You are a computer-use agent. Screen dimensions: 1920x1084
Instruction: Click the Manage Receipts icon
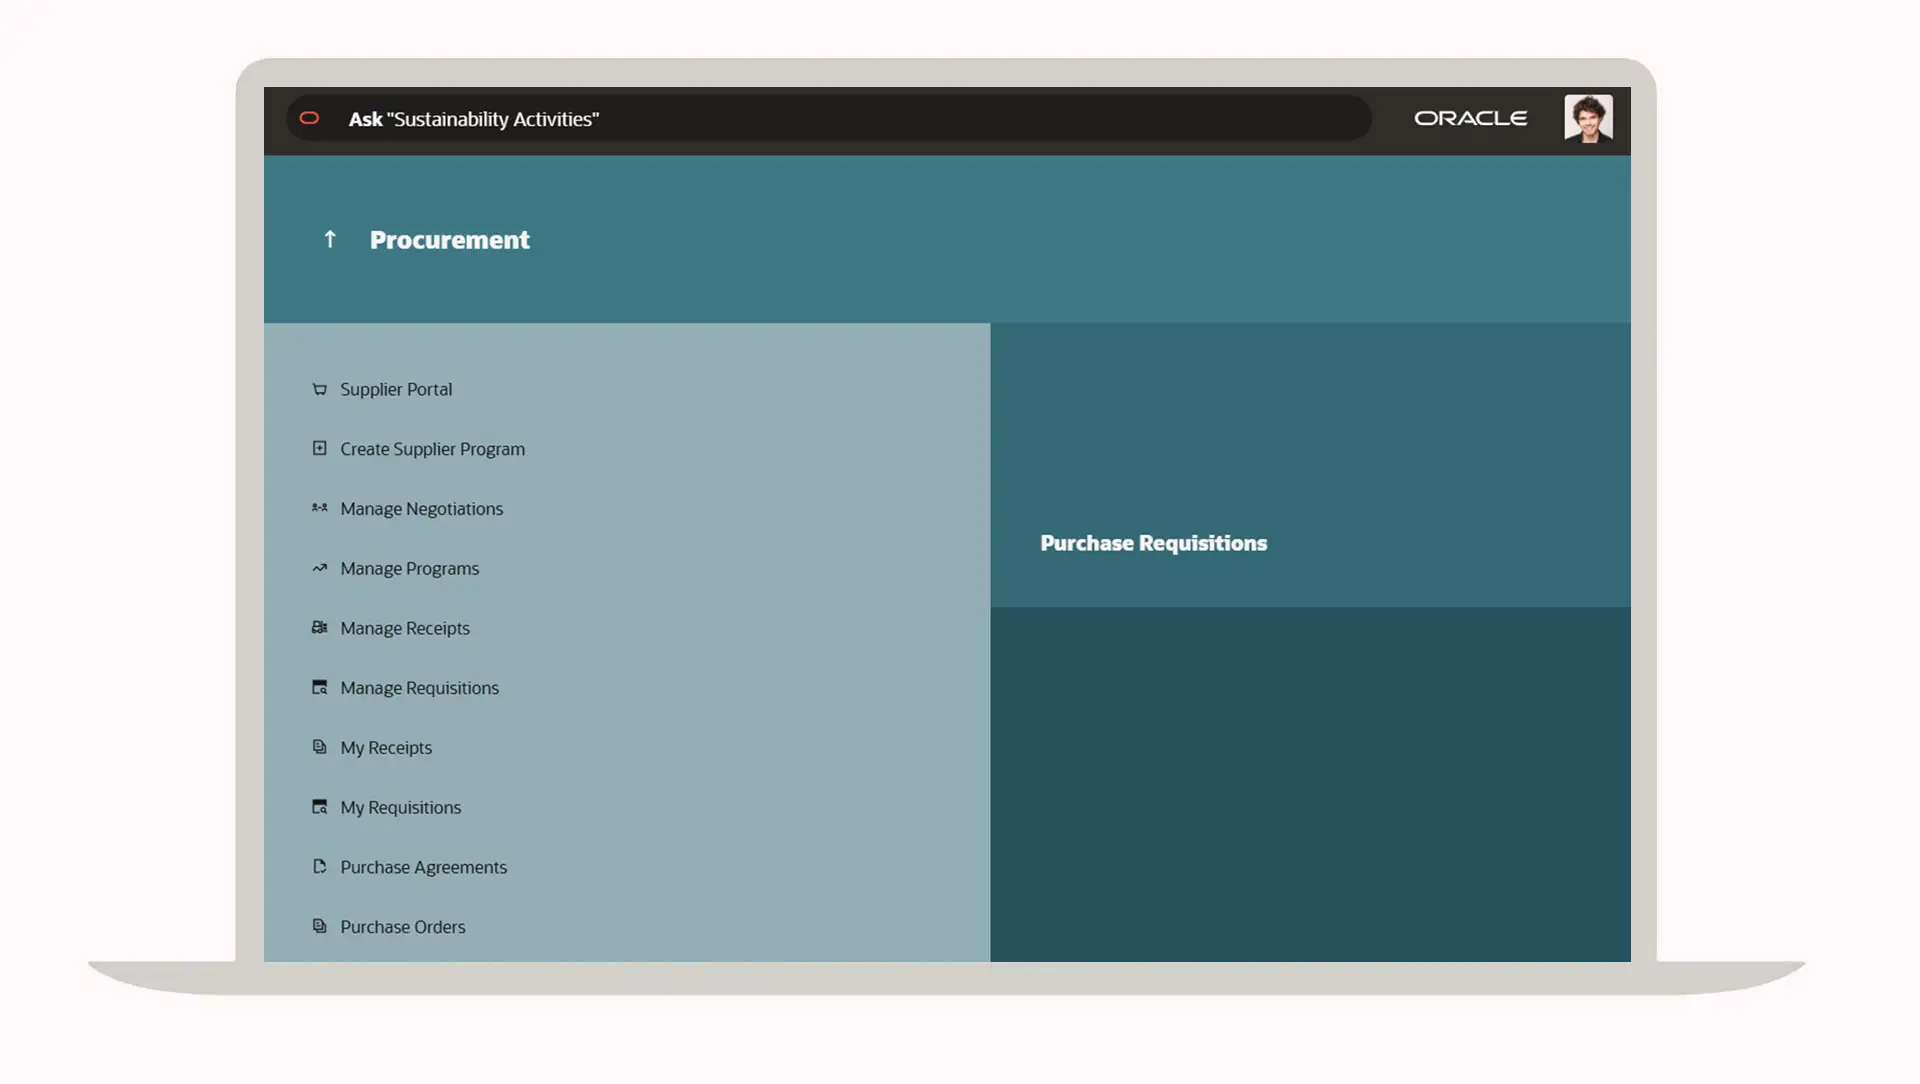point(319,628)
